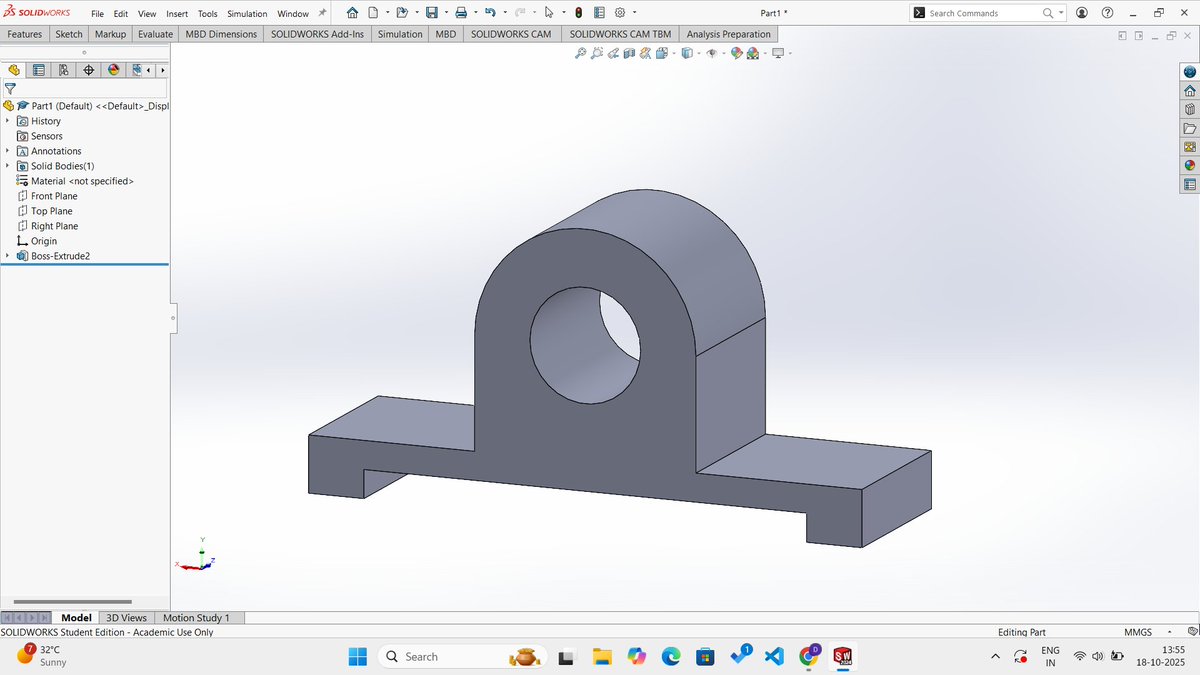Open the DisplayManager color ball tab
This screenshot has height=675, width=1200.
(x=113, y=70)
